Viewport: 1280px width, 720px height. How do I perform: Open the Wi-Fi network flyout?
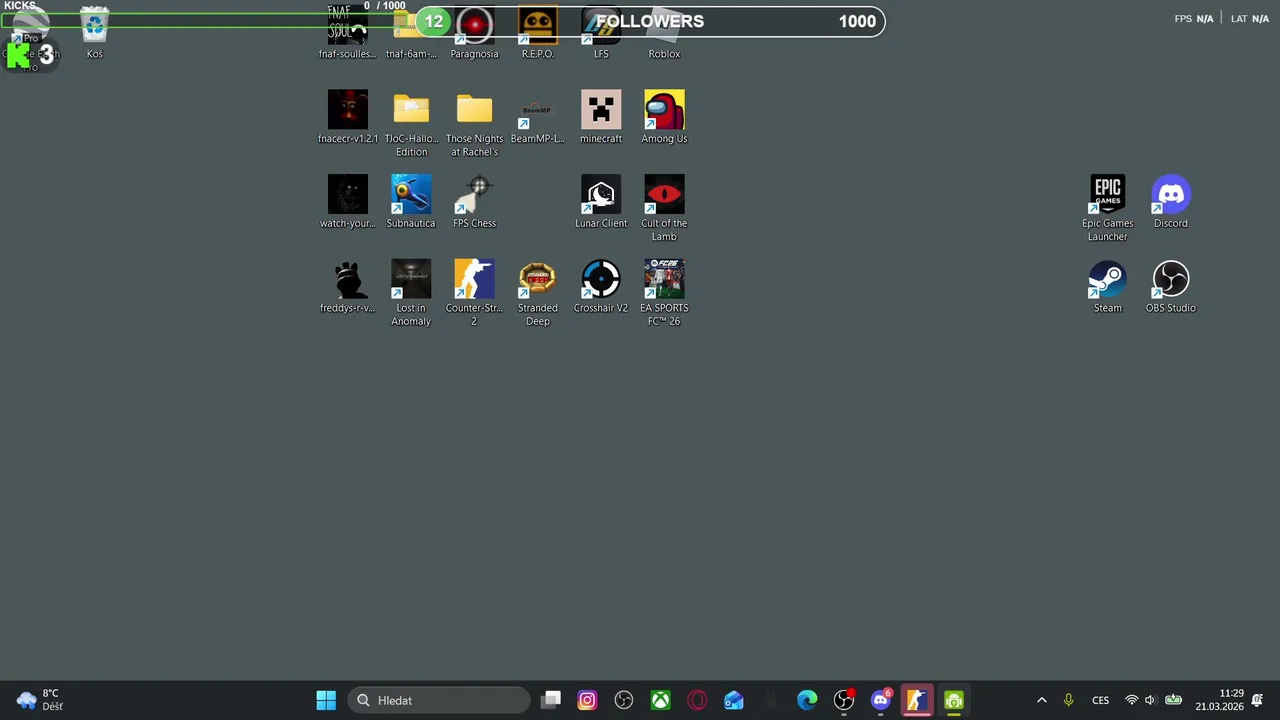[x=1131, y=700]
